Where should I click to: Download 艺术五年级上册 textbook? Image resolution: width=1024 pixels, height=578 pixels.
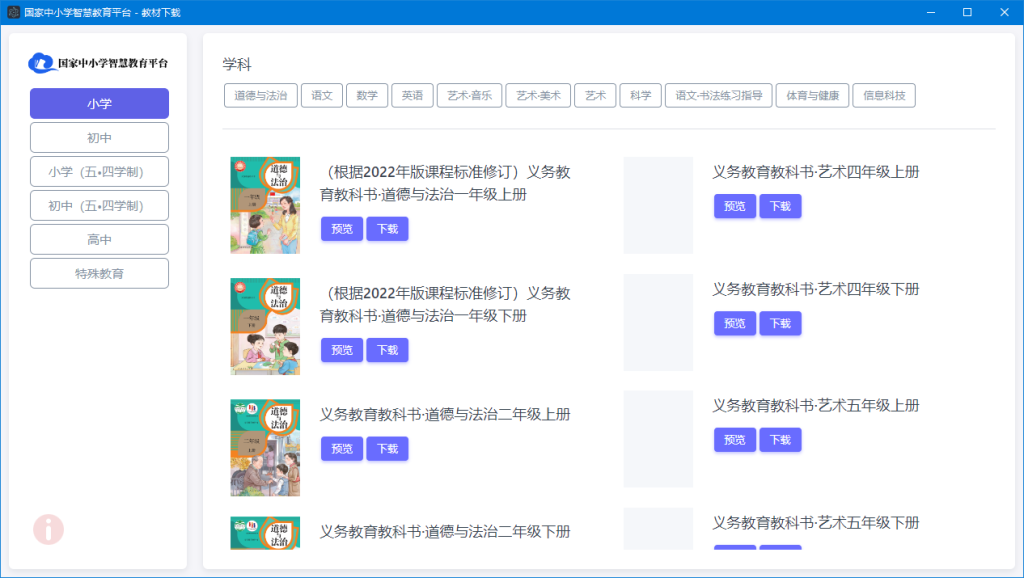click(x=780, y=440)
